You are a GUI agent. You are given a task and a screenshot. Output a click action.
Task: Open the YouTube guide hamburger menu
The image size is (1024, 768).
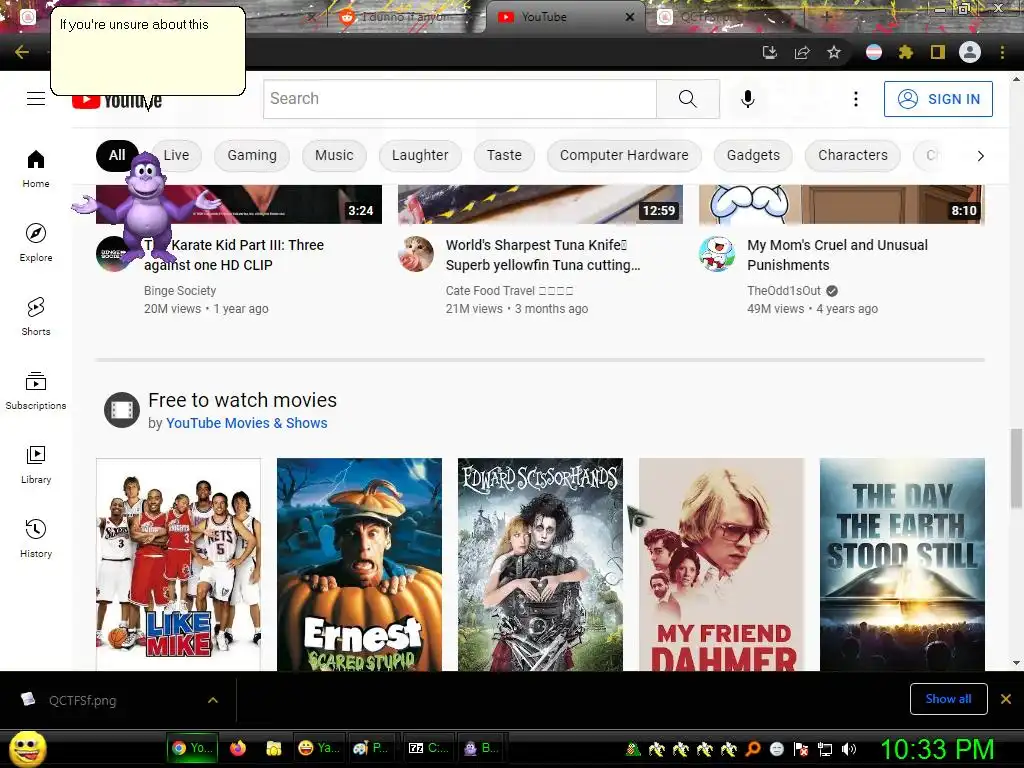pyautogui.click(x=36, y=99)
